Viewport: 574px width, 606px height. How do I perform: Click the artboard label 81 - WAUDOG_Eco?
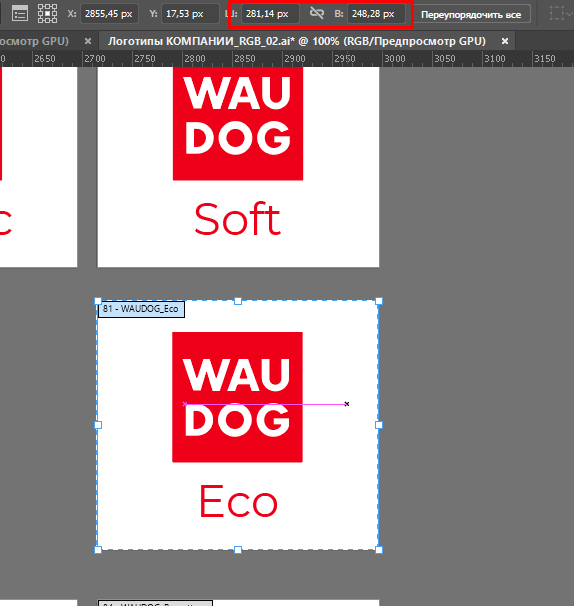pyautogui.click(x=141, y=309)
